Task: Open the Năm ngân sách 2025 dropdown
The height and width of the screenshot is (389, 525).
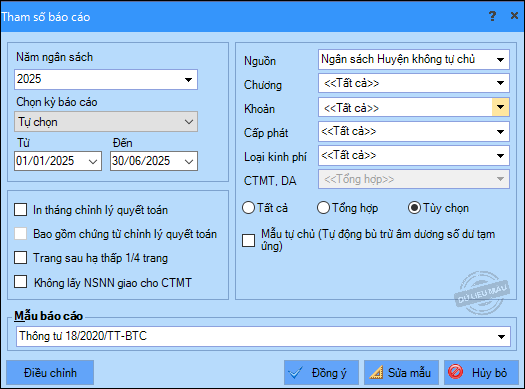Action: (189, 80)
